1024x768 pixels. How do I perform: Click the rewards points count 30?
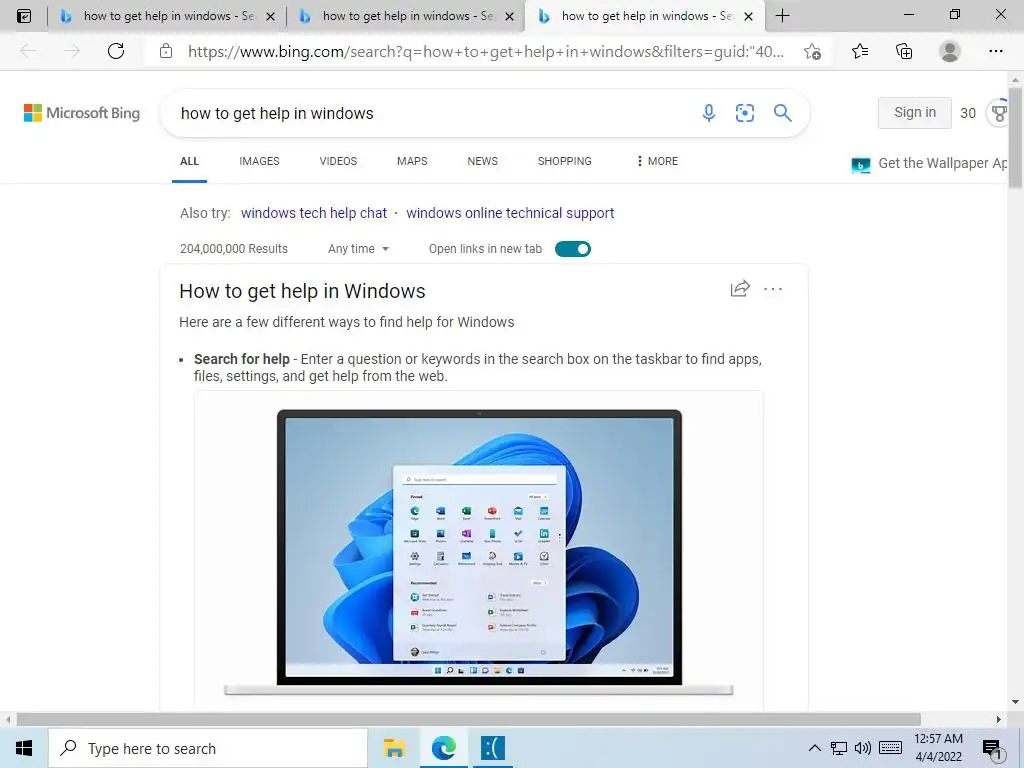pos(968,113)
